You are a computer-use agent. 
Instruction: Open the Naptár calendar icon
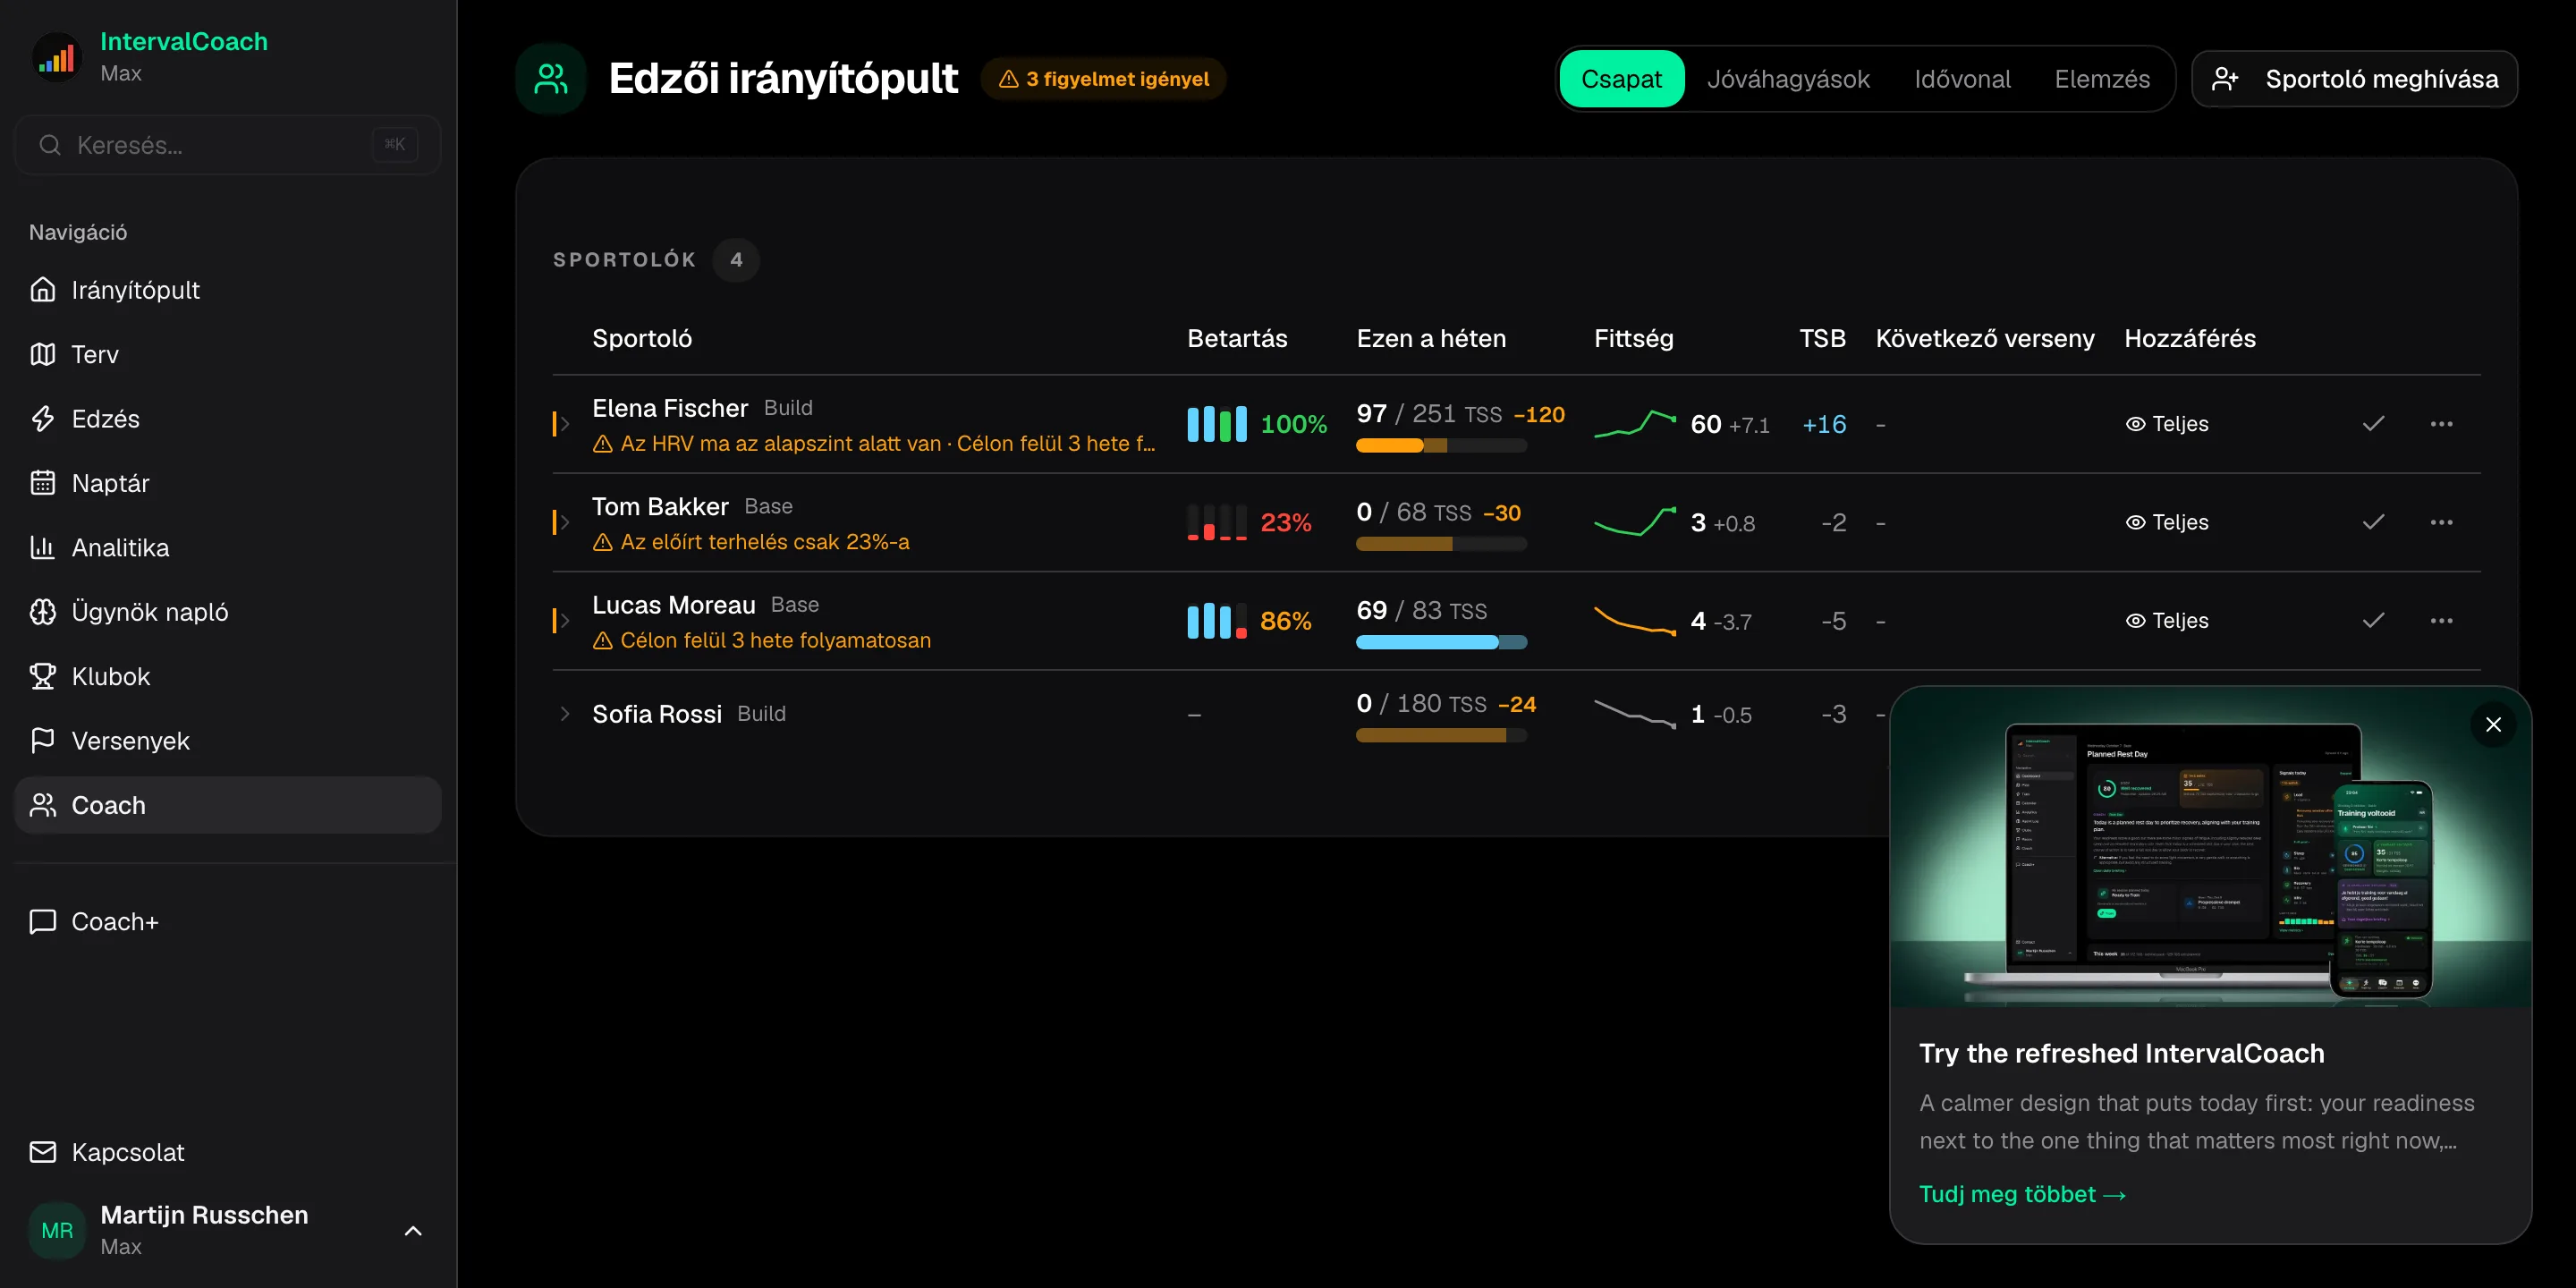tap(42, 483)
